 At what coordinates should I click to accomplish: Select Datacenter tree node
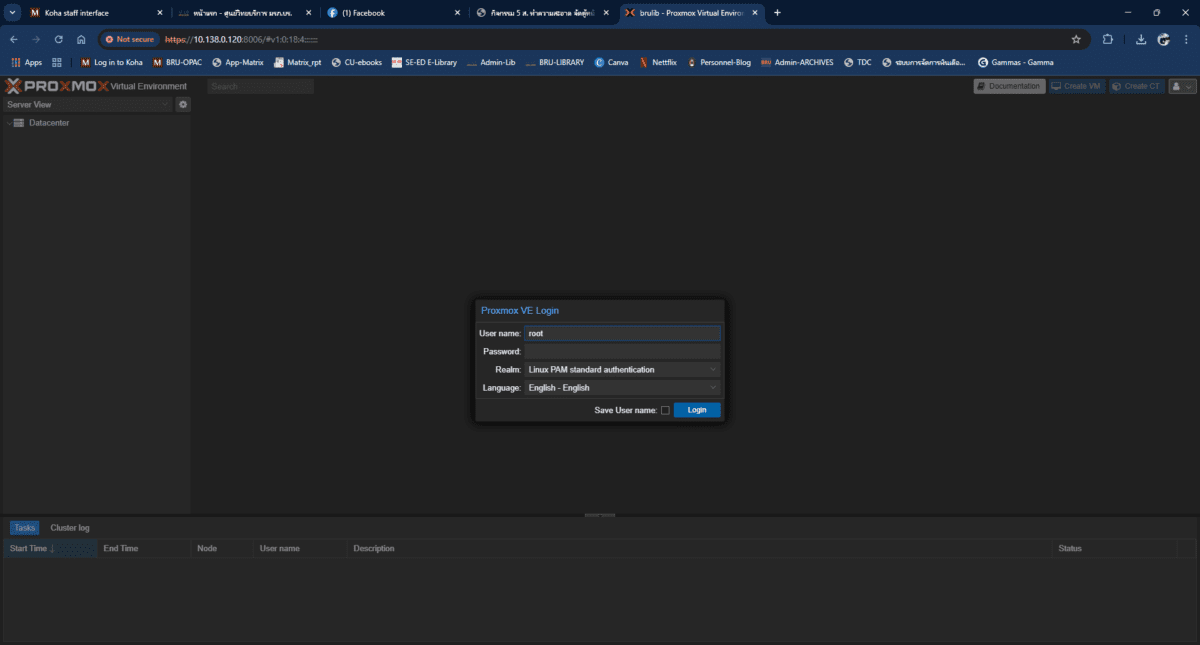[x=49, y=123]
